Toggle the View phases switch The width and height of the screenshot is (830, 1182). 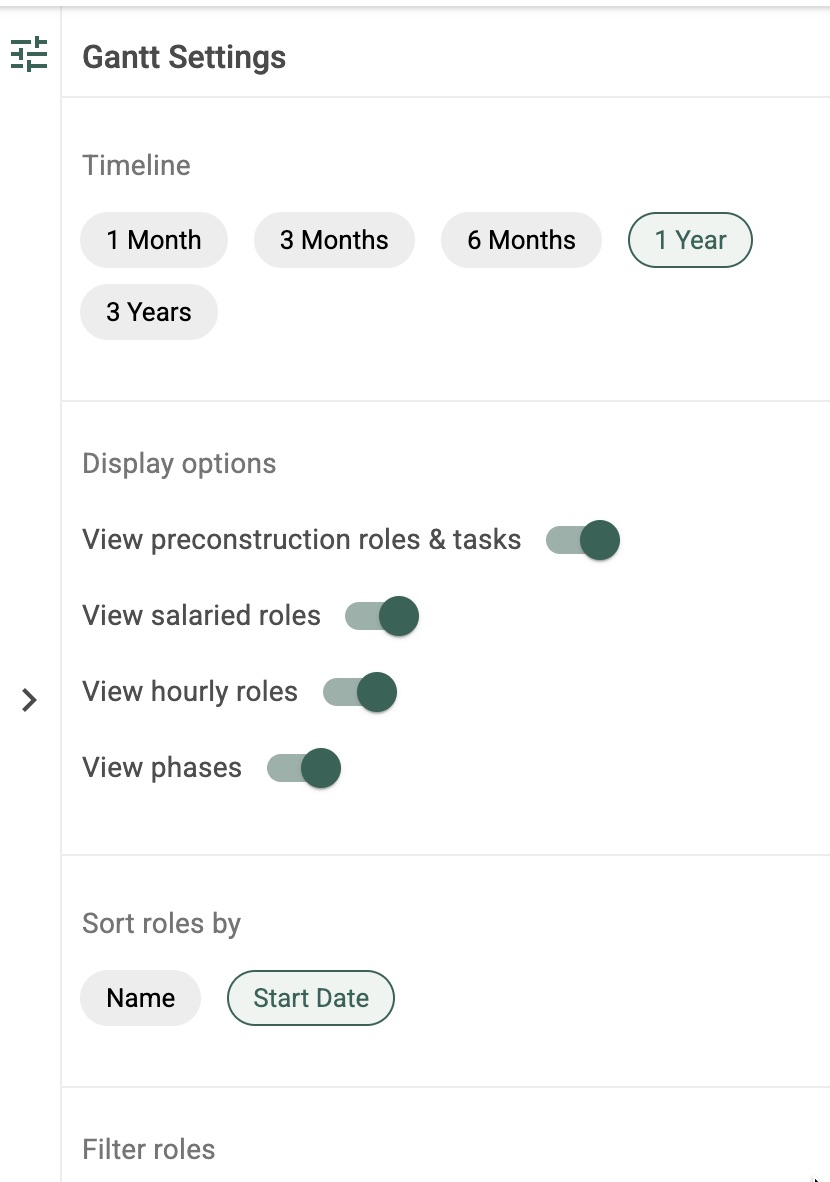[x=304, y=768]
